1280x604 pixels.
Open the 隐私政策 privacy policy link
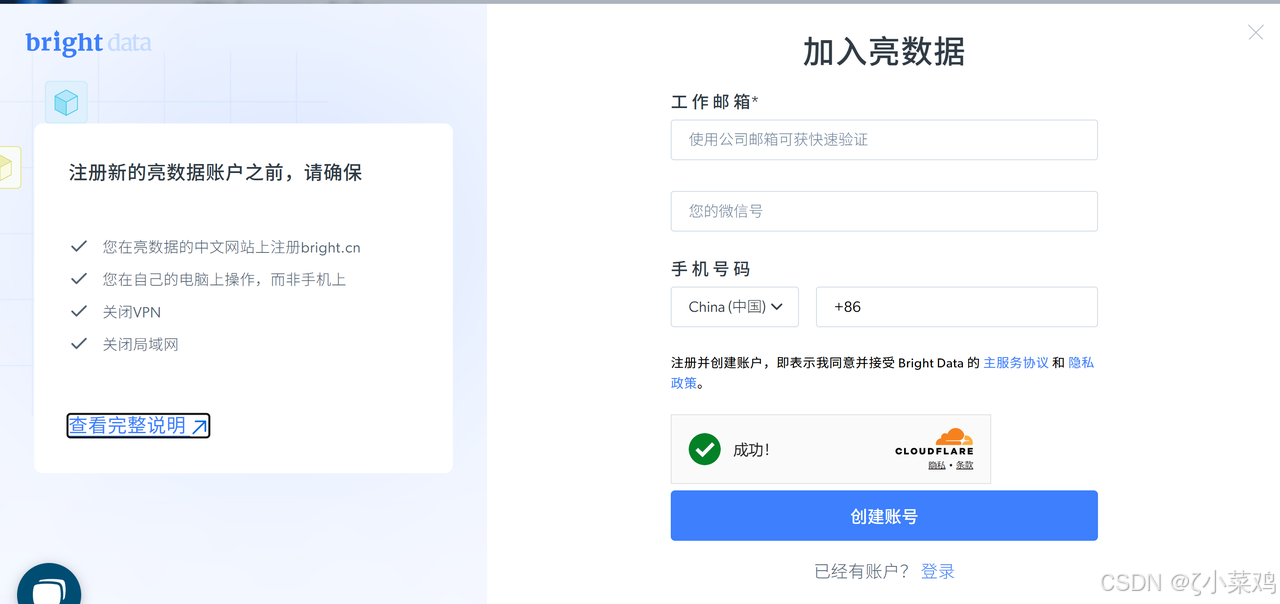pyautogui.click(x=1081, y=363)
